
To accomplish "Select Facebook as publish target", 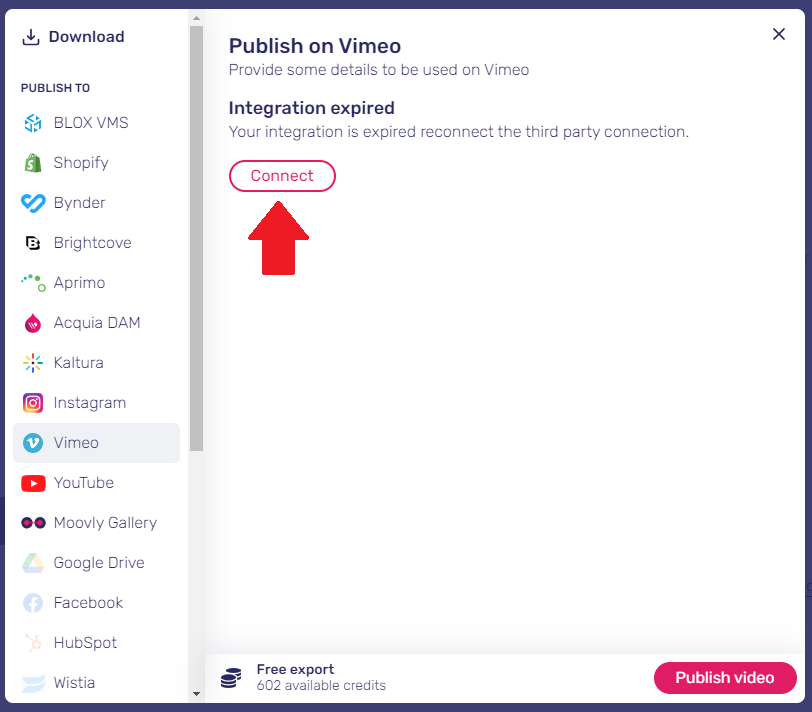I will (96, 603).
